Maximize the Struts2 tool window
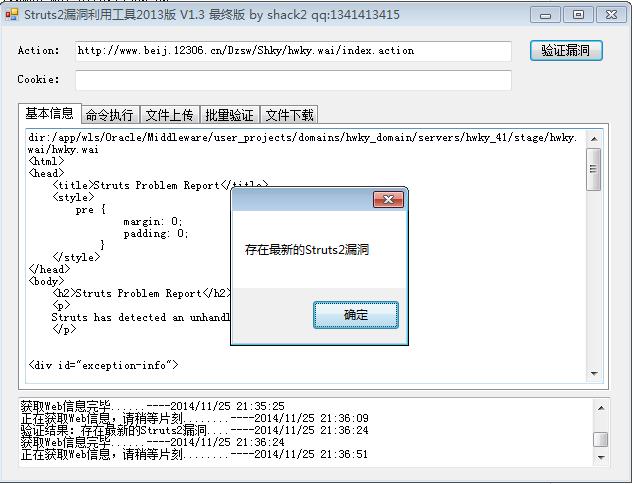Viewport: 634px width, 484px height. pyautogui.click(x=578, y=15)
